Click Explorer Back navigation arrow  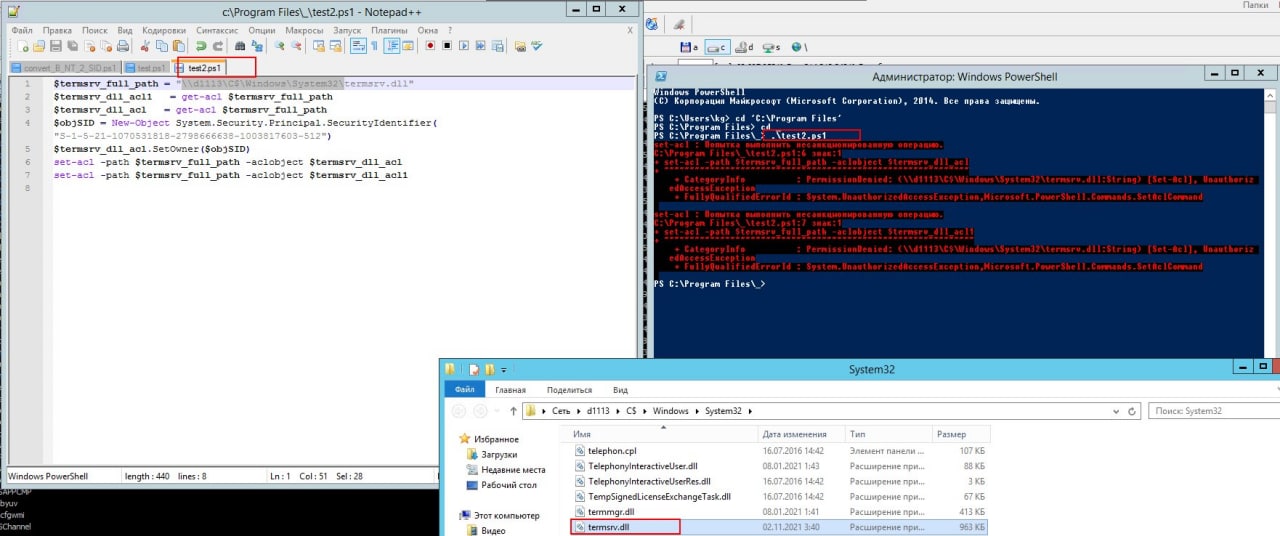click(459, 411)
